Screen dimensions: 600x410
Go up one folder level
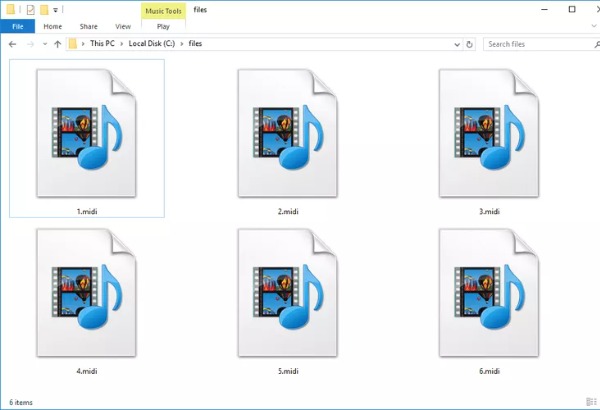(57, 44)
